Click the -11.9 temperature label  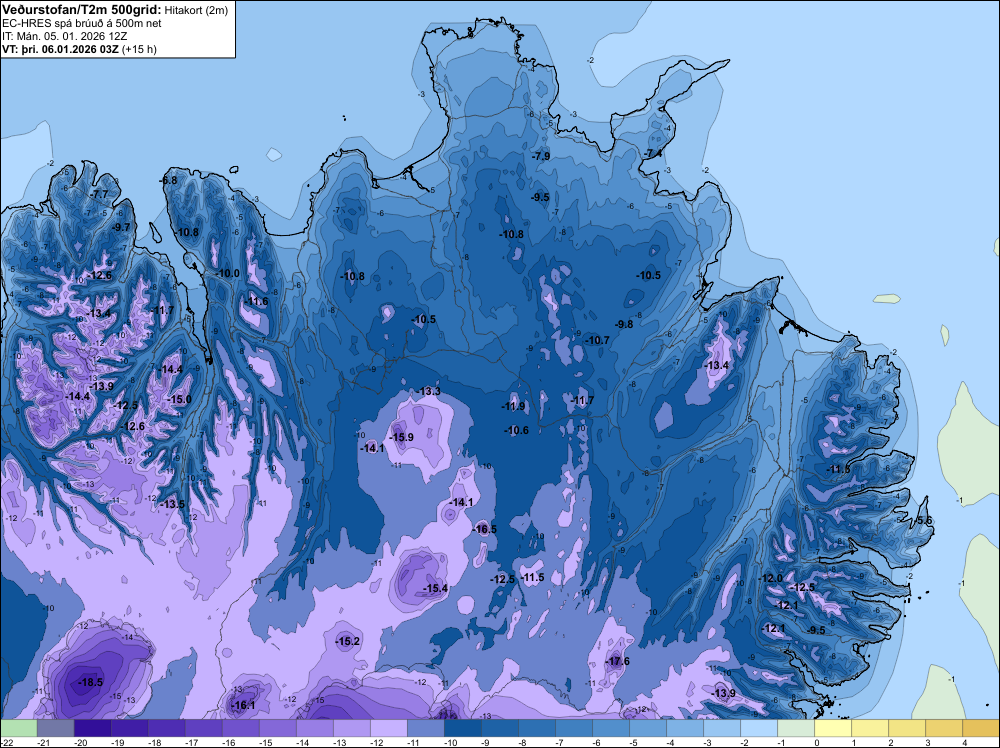pyautogui.click(x=513, y=406)
